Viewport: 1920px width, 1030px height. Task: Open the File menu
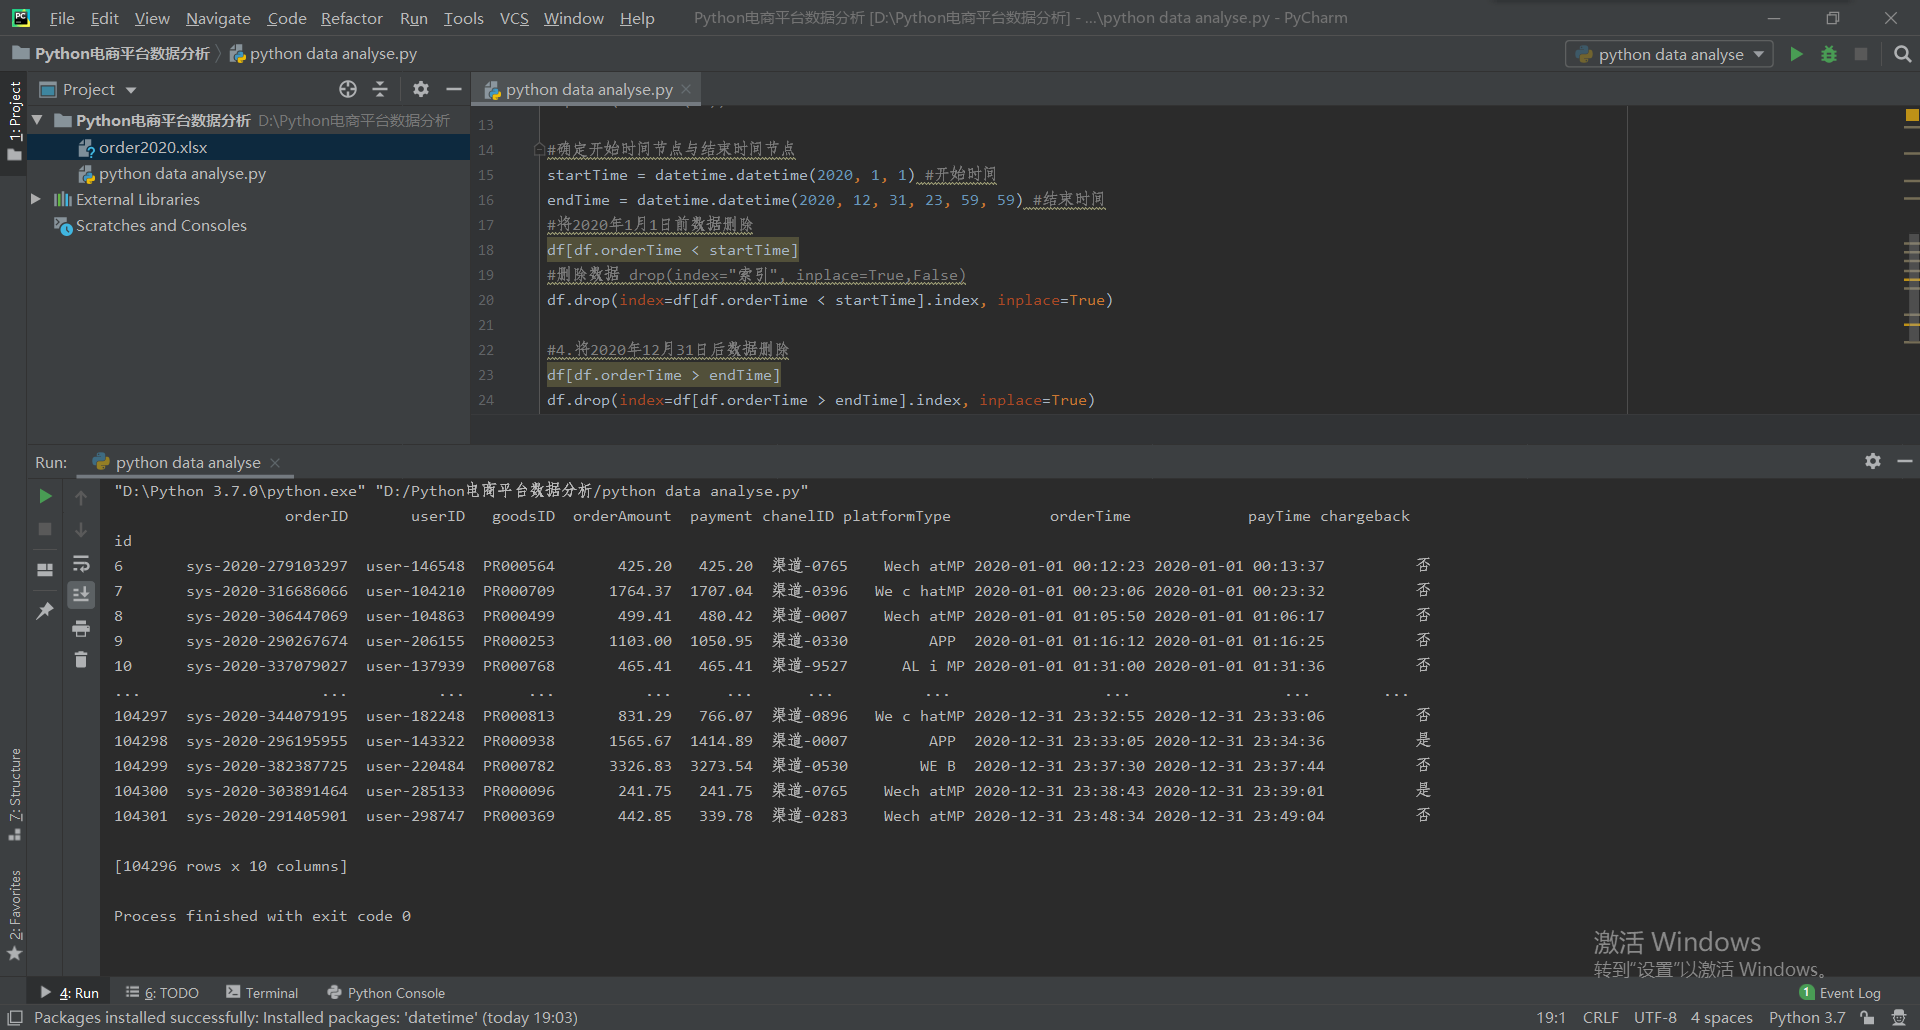point(62,18)
